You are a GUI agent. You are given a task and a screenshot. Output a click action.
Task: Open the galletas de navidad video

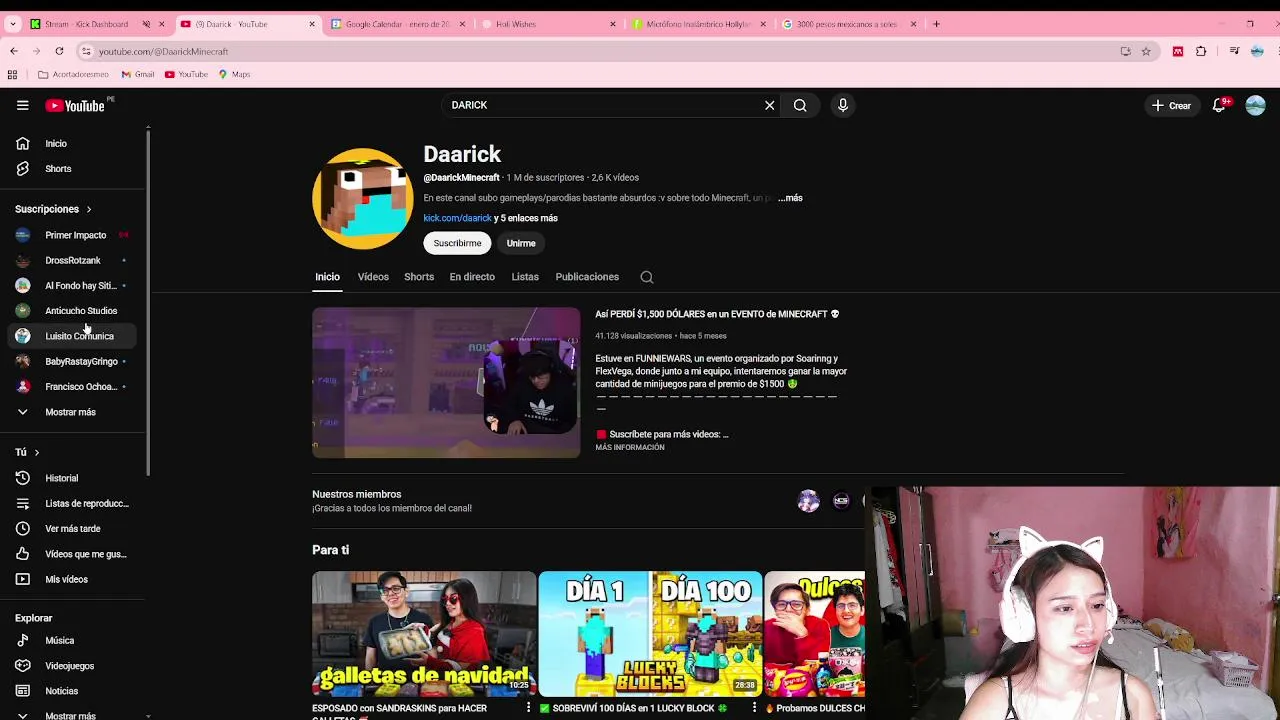pyautogui.click(x=424, y=634)
